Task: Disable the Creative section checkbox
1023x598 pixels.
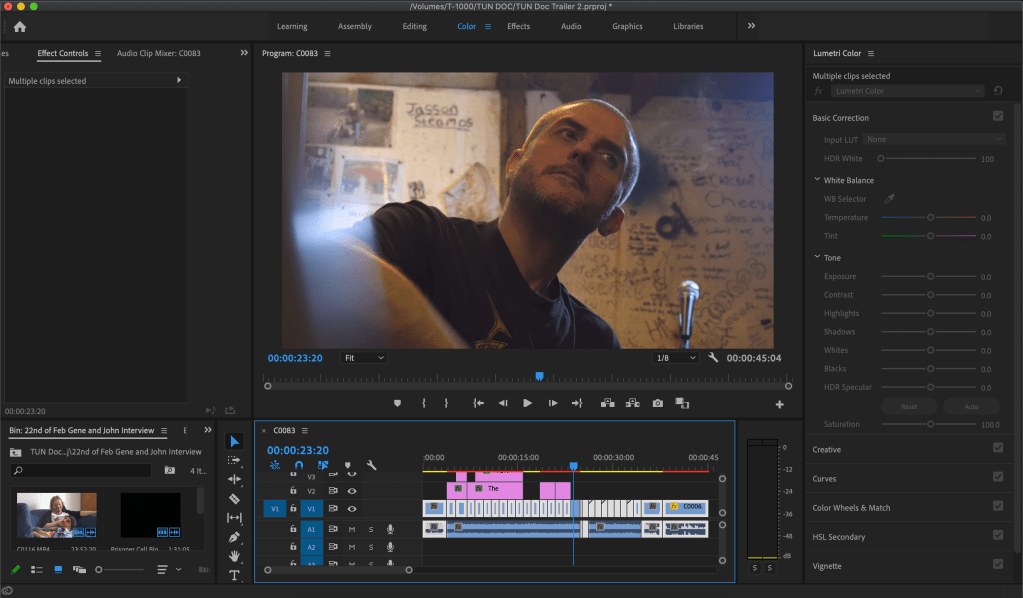Action: (x=997, y=448)
